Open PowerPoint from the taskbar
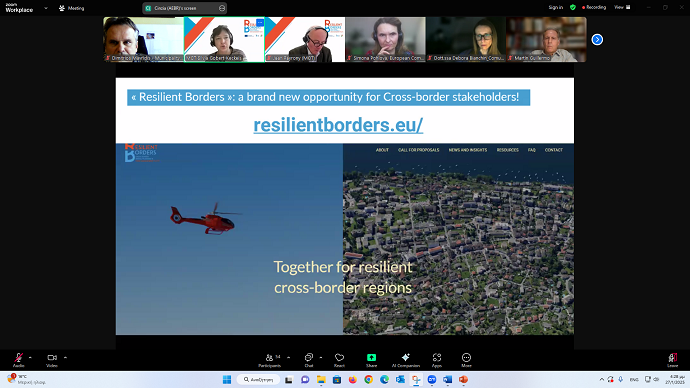690x388 pixels. tap(463, 380)
